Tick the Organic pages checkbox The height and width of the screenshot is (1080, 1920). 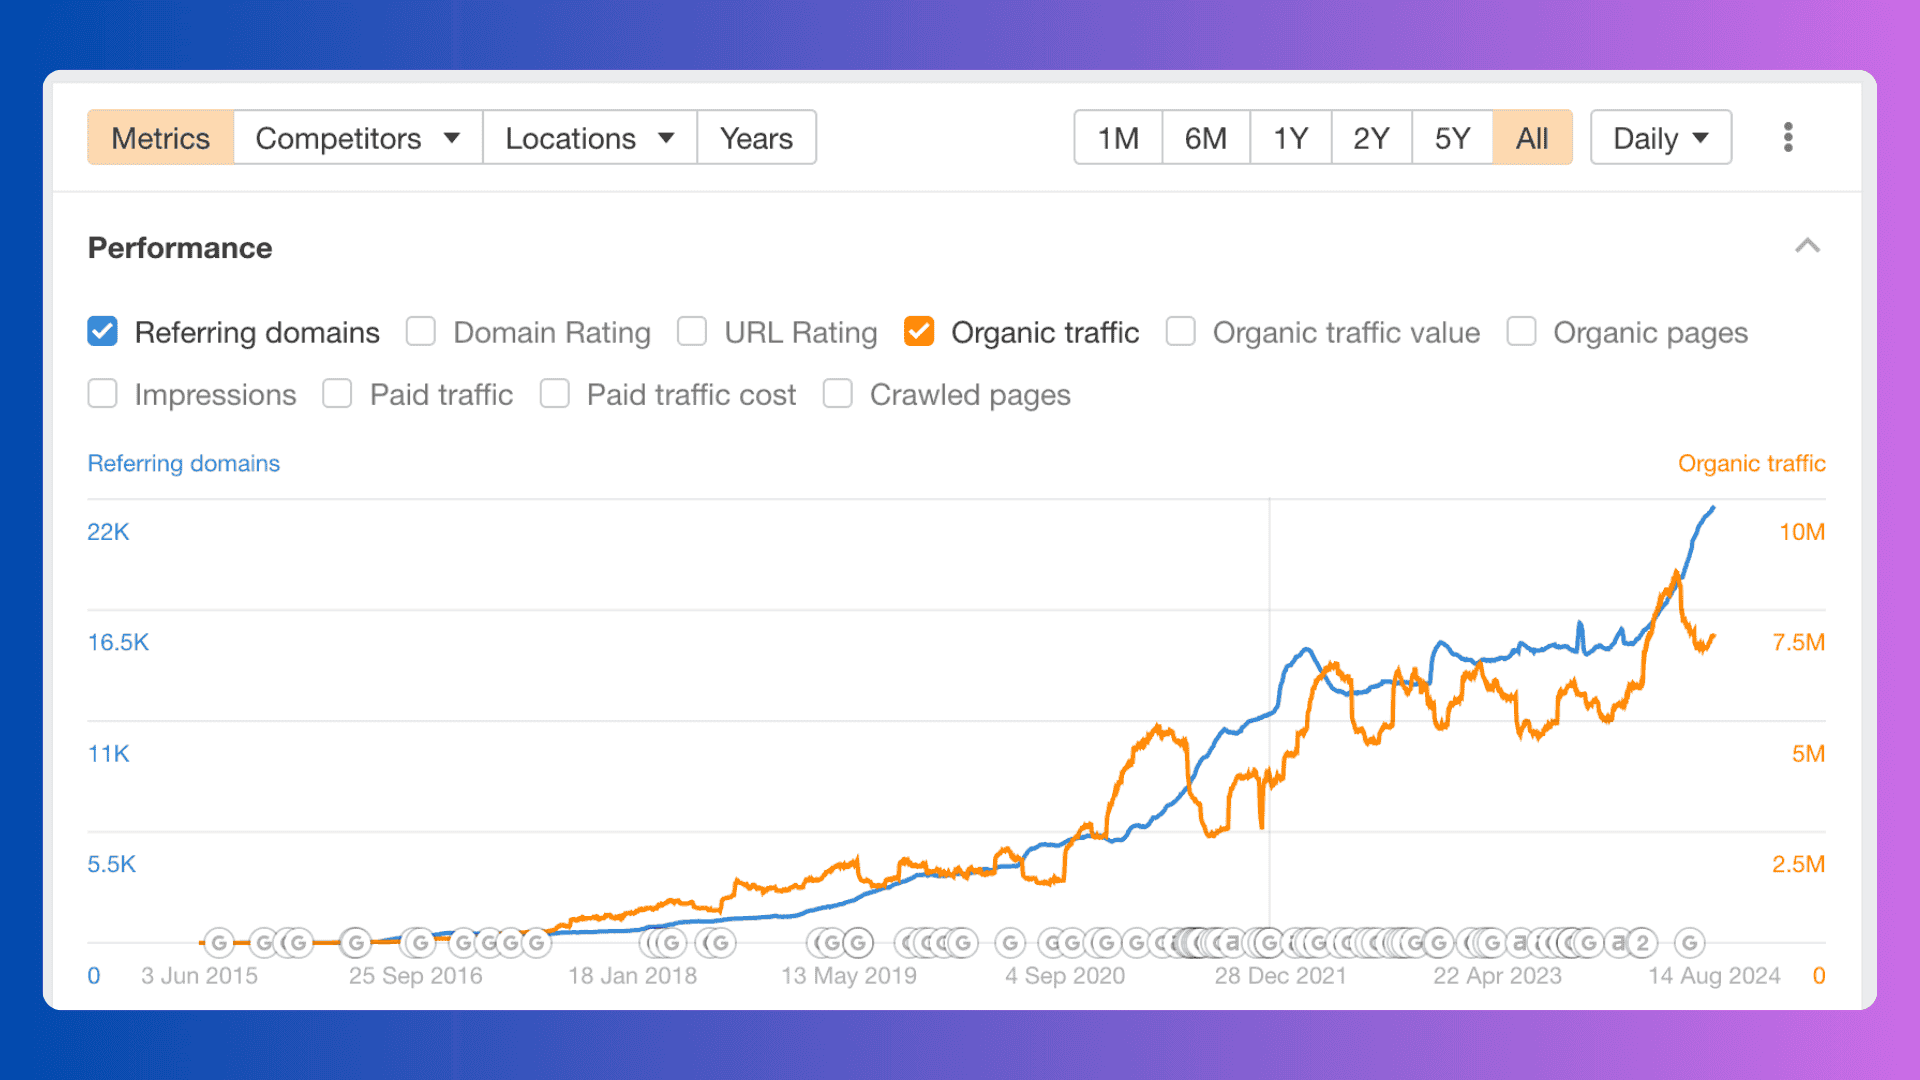1521,332
